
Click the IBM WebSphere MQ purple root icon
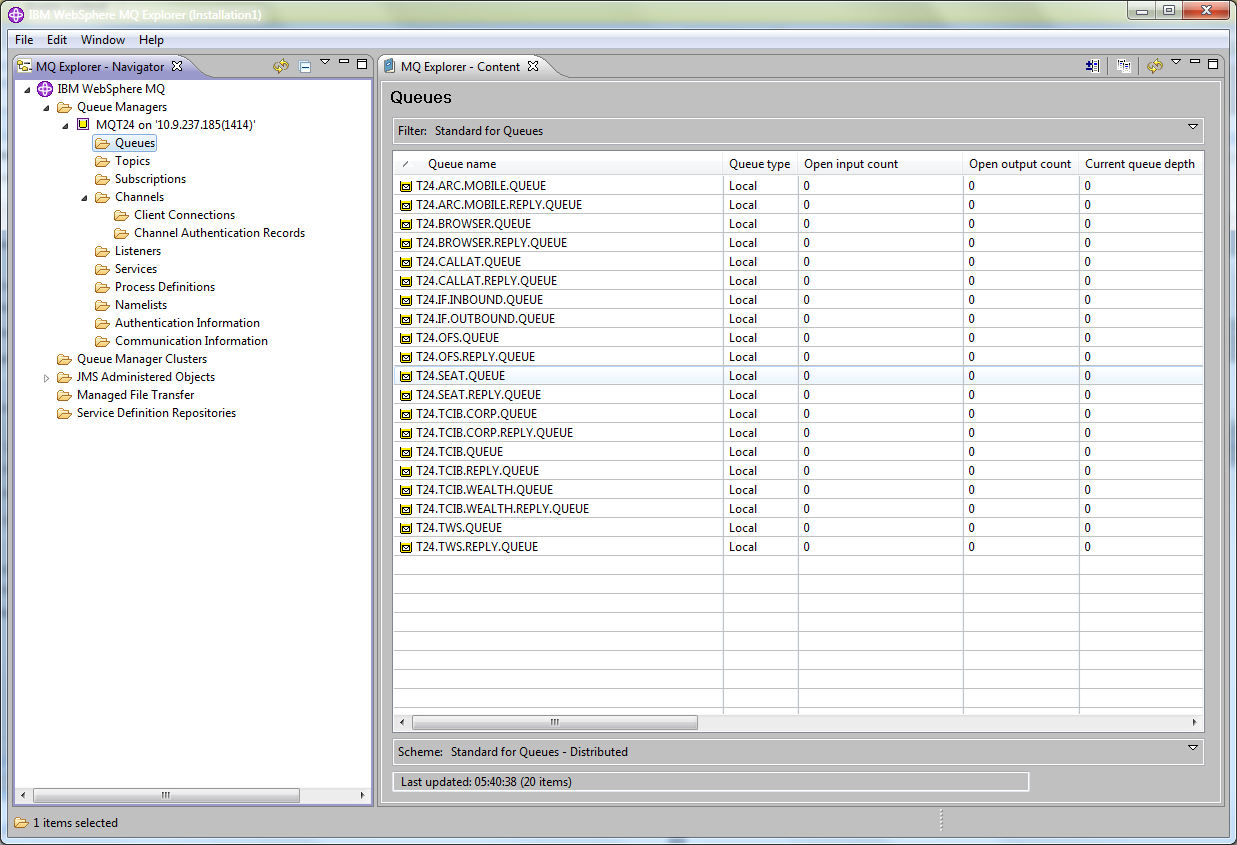coord(44,89)
